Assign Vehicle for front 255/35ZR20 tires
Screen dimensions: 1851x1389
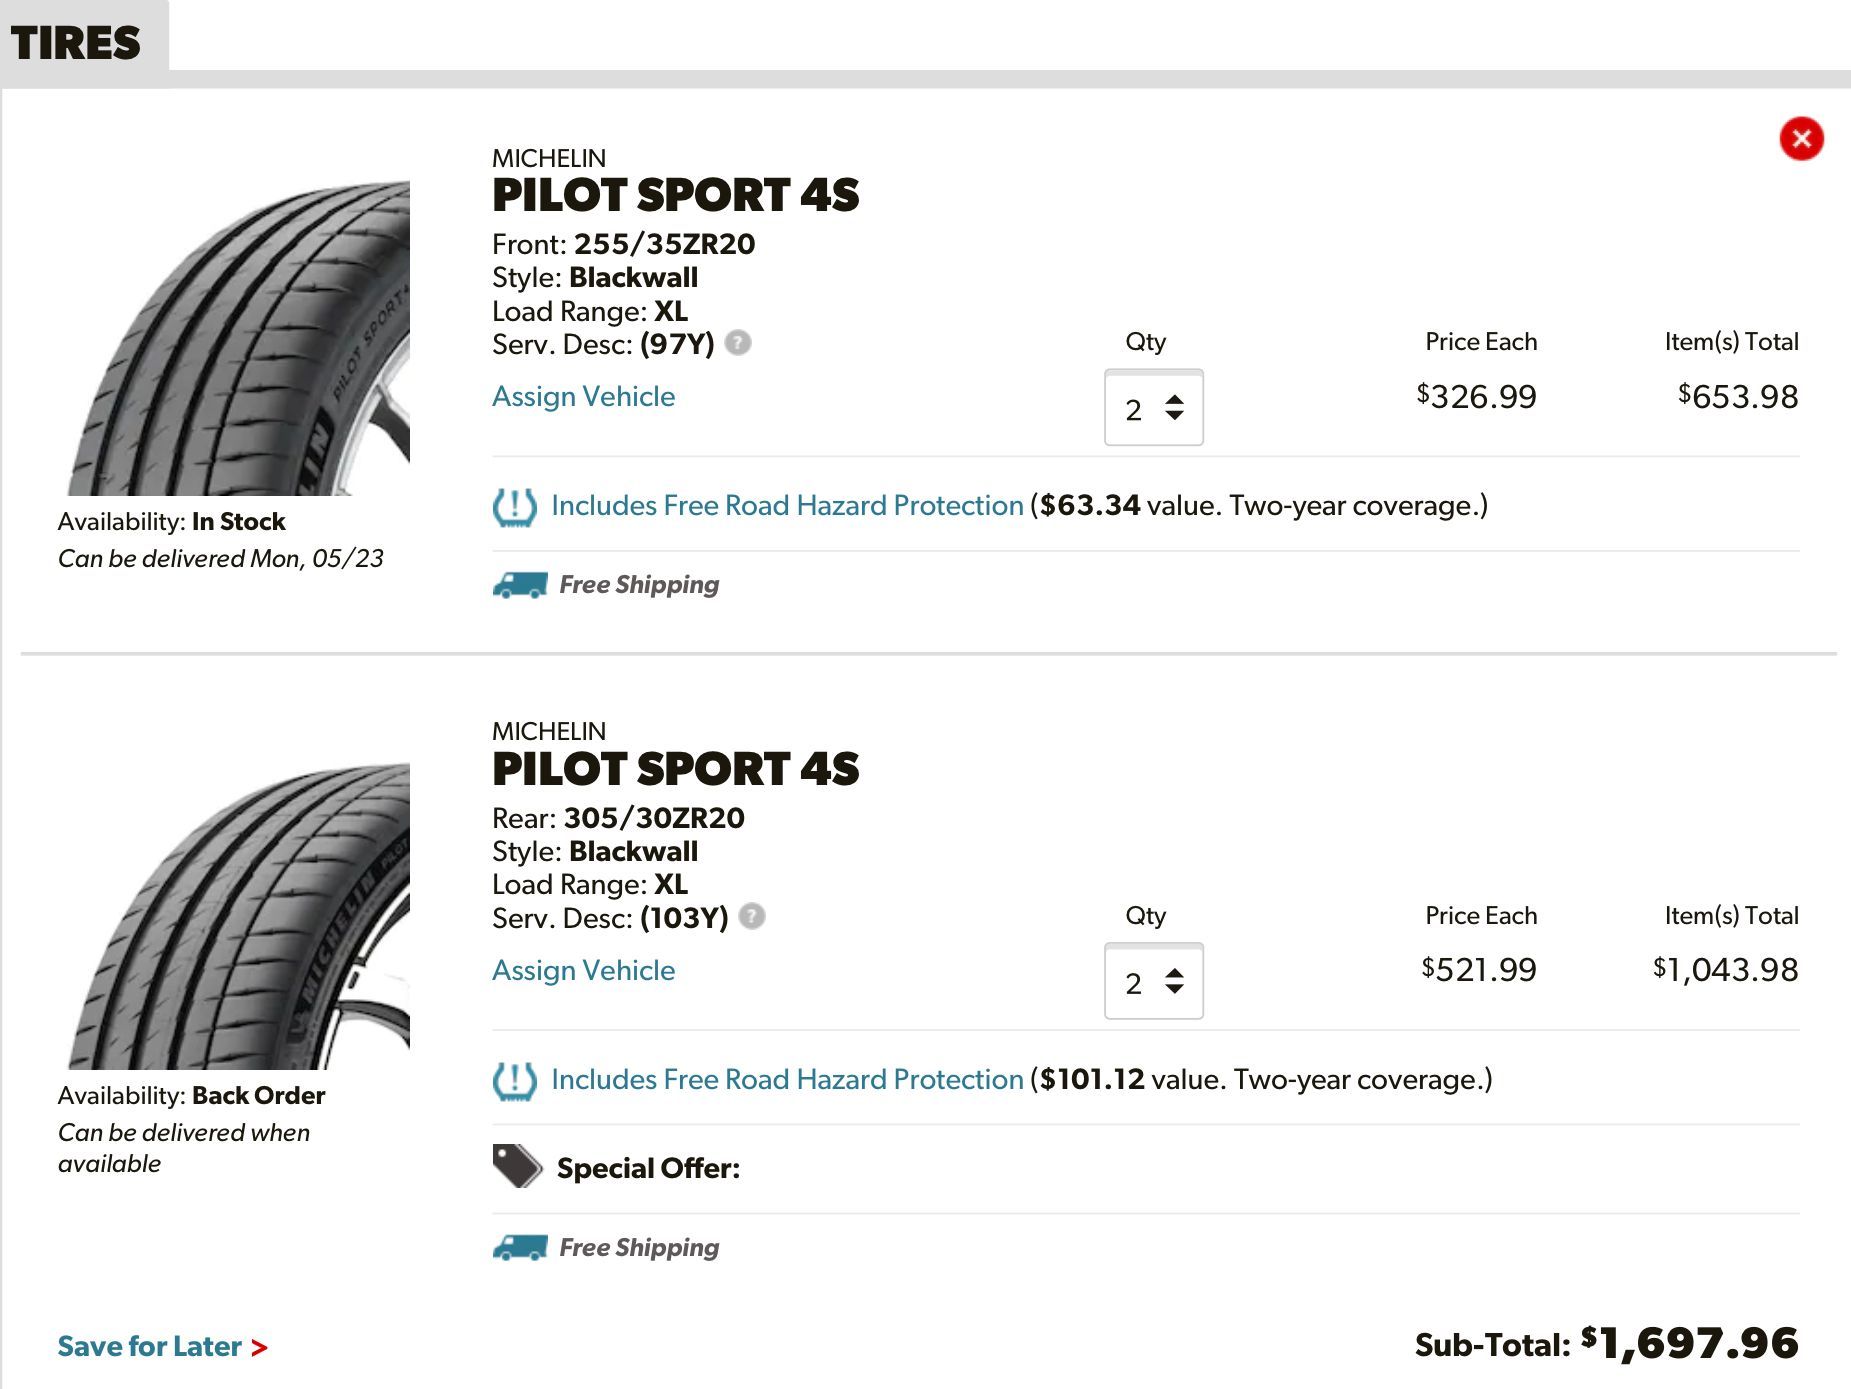click(x=583, y=397)
